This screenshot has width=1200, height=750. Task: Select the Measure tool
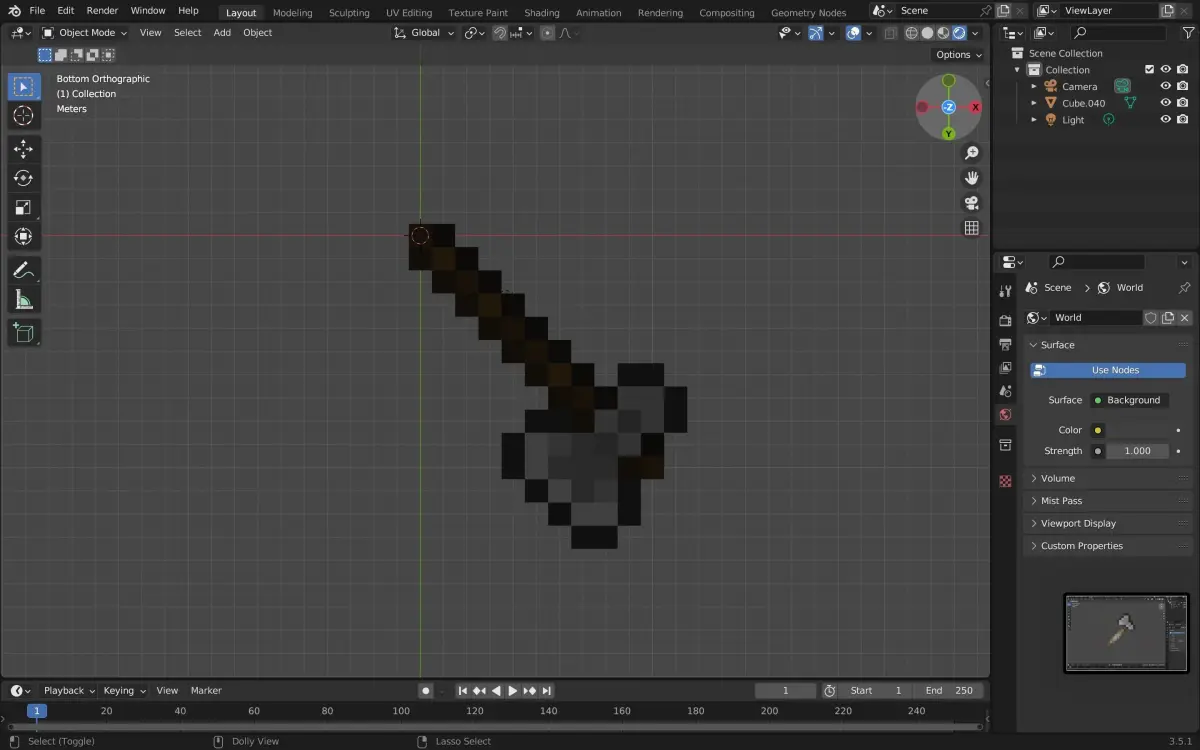(x=23, y=299)
